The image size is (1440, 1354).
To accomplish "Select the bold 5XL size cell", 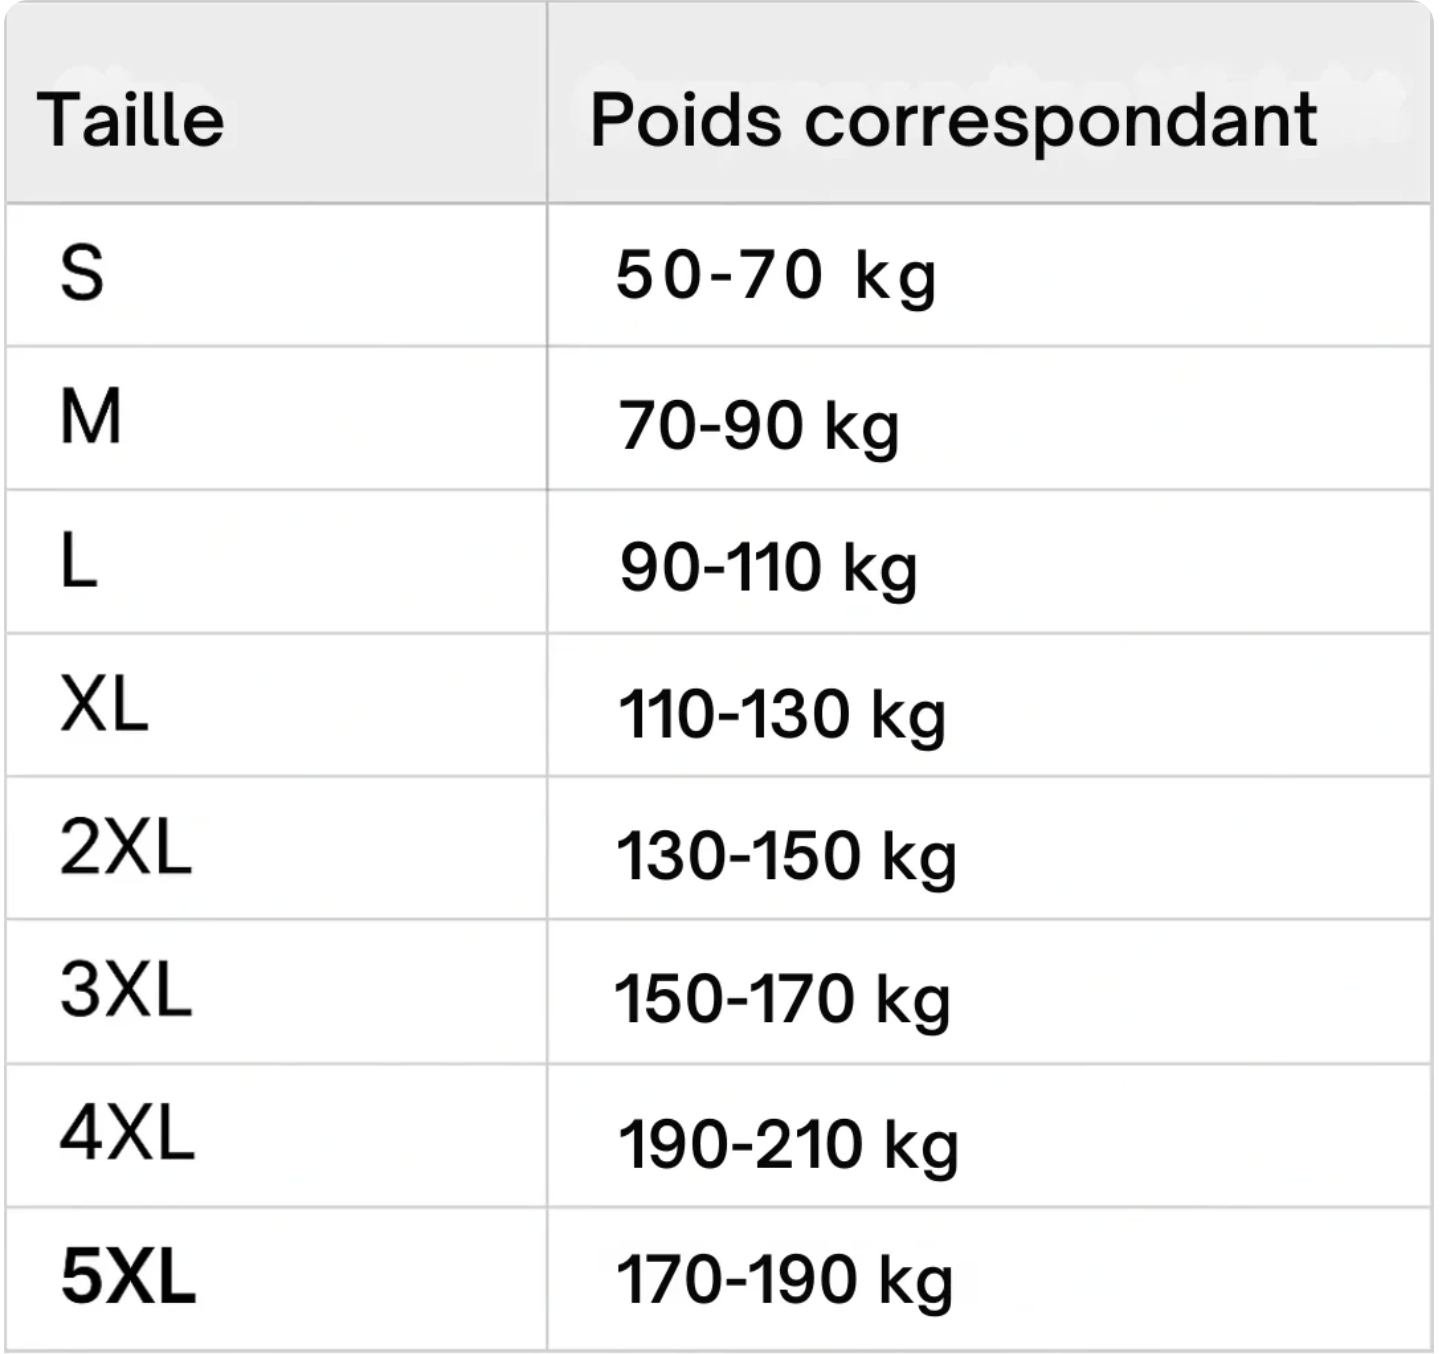I will click(x=128, y=1277).
